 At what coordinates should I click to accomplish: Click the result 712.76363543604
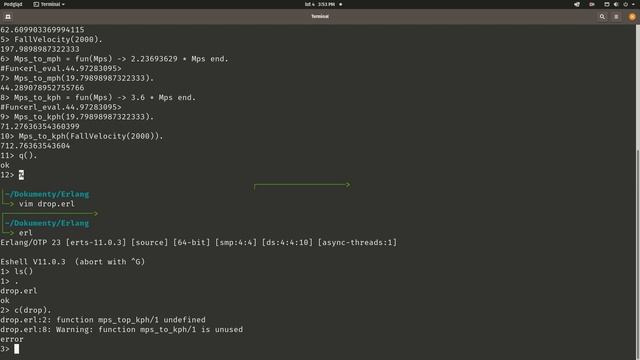click(x=35, y=146)
